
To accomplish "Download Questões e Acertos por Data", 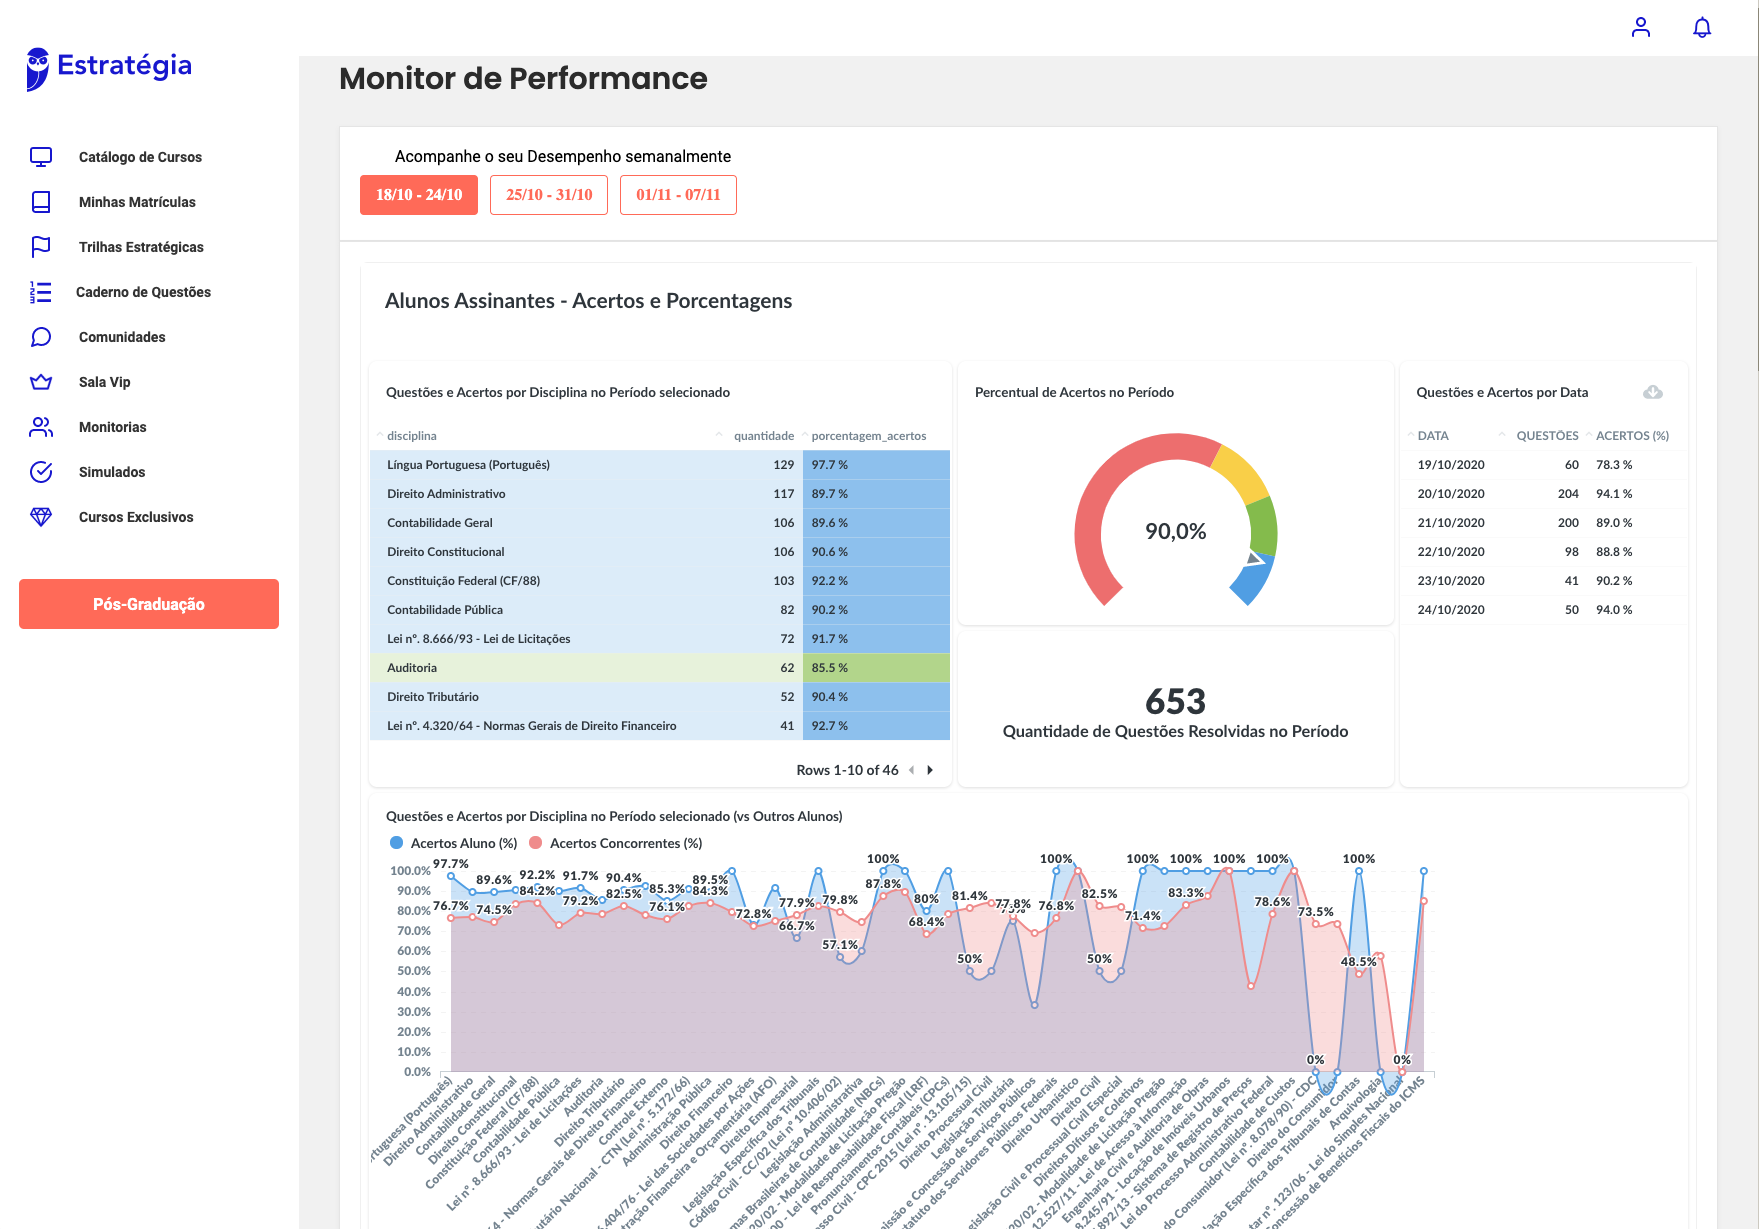I will coord(1652,392).
